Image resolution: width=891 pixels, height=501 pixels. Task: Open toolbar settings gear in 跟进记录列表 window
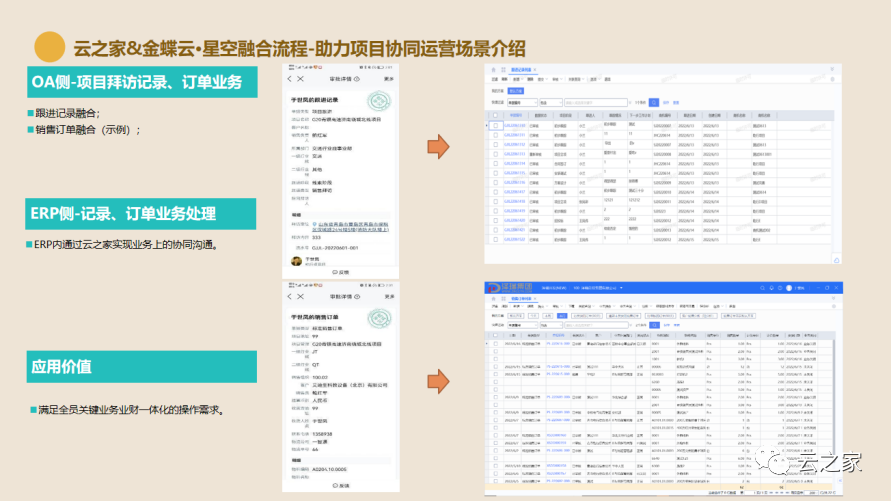pyautogui.click(x=832, y=80)
